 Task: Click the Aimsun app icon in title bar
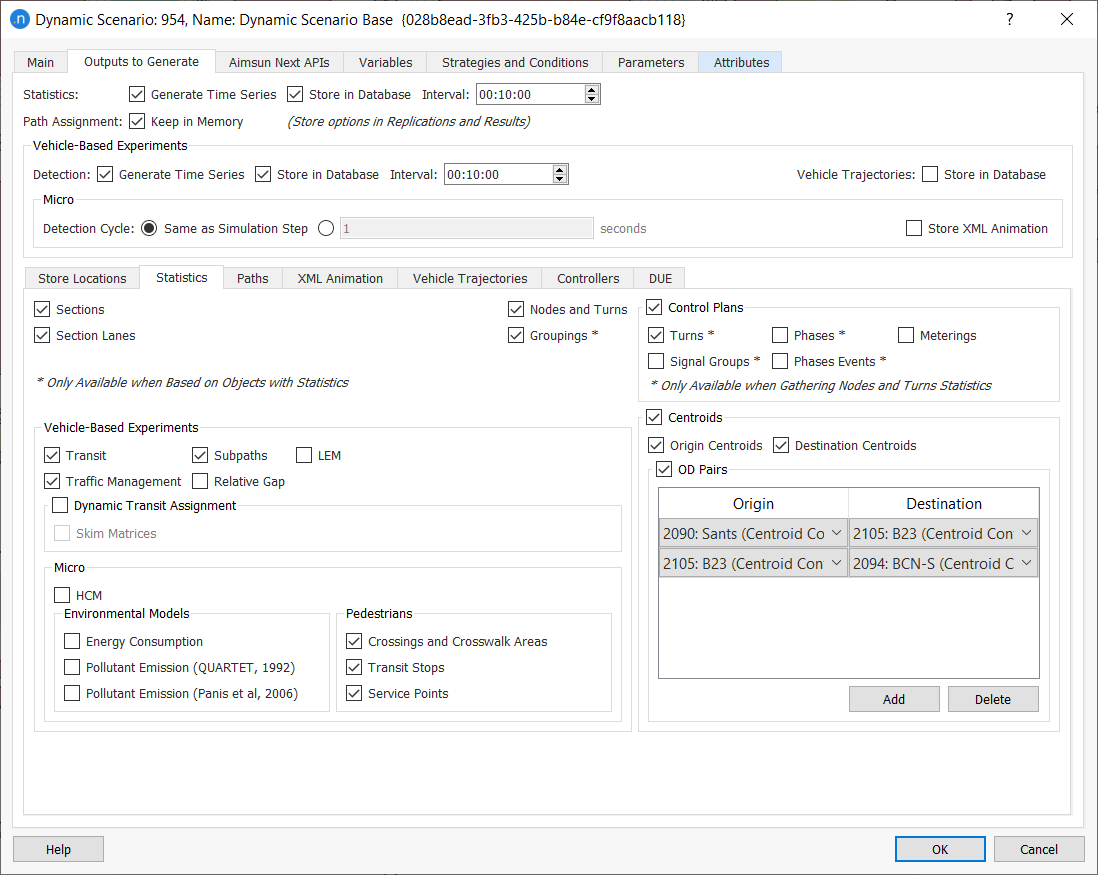click(18, 20)
